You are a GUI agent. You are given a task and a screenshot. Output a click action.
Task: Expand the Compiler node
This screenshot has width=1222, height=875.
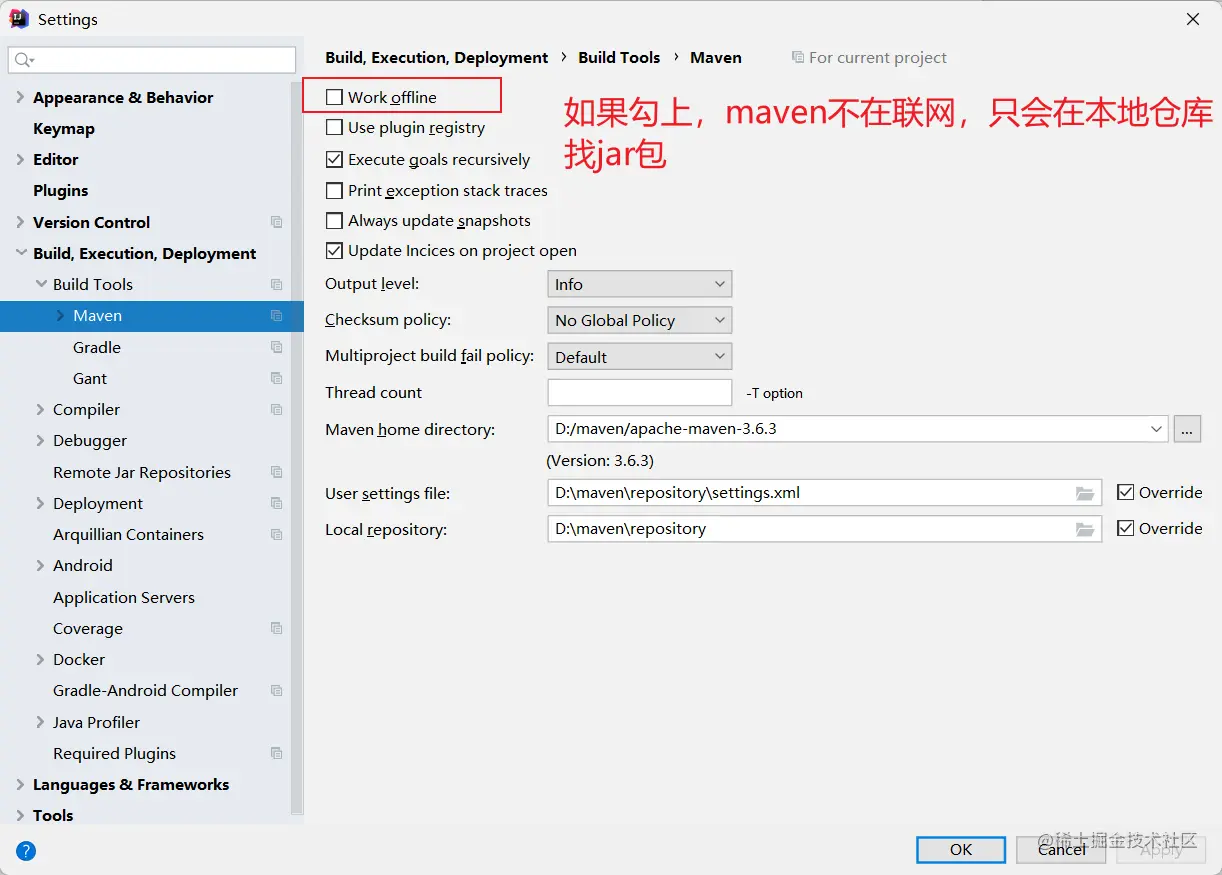click(41, 410)
